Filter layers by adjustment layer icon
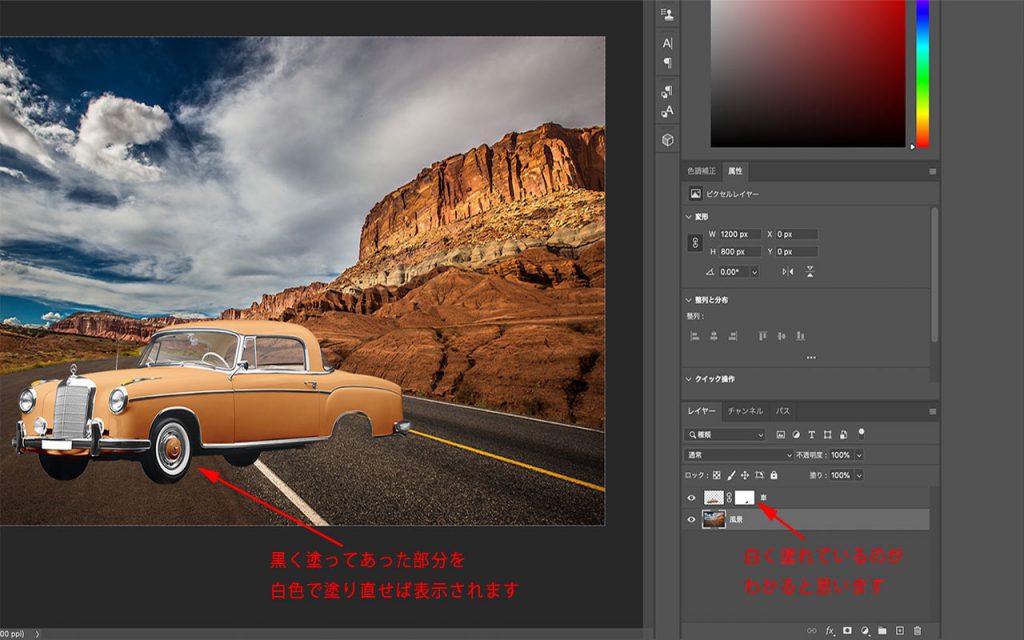1024x640 pixels. pos(796,435)
